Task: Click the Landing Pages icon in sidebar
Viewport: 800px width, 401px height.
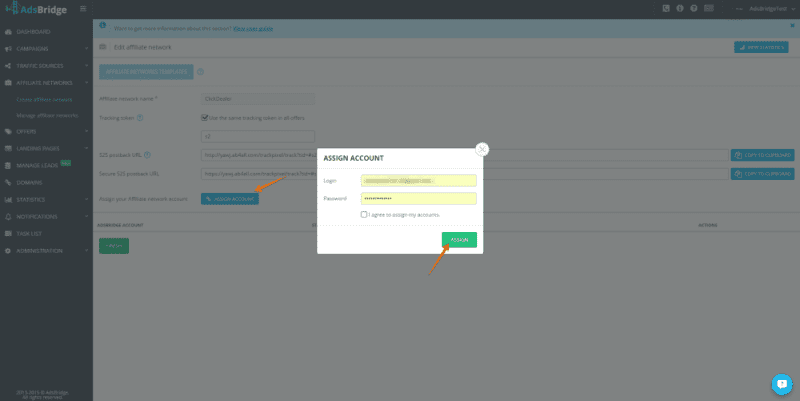Action: coord(8,148)
